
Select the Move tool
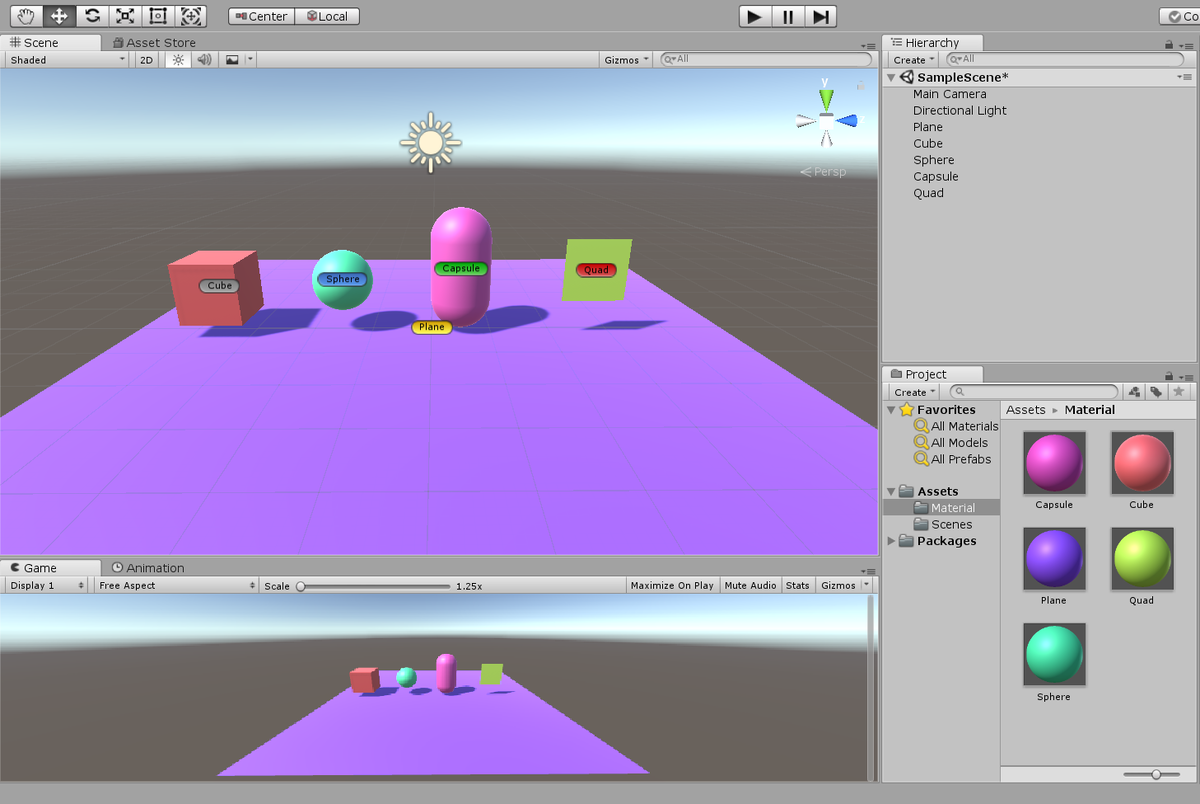59,16
